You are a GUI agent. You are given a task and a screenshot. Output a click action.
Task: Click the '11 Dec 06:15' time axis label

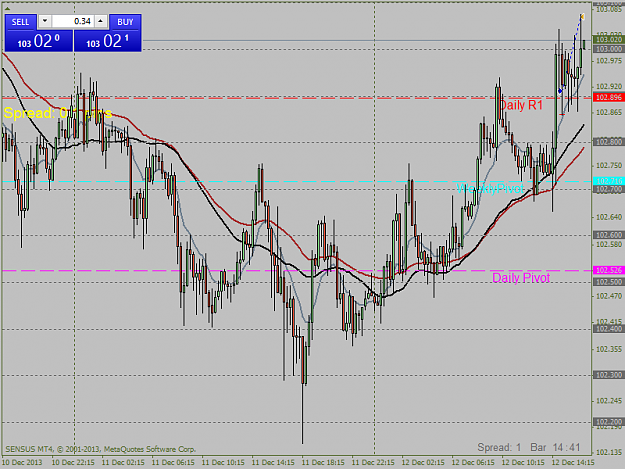pos(173,463)
